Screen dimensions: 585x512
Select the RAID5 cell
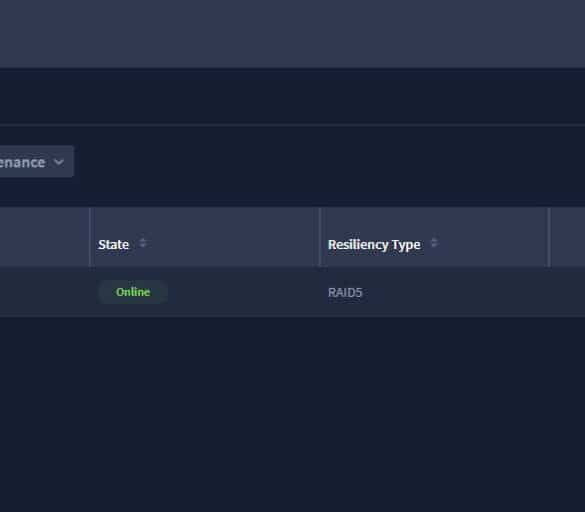coord(345,293)
